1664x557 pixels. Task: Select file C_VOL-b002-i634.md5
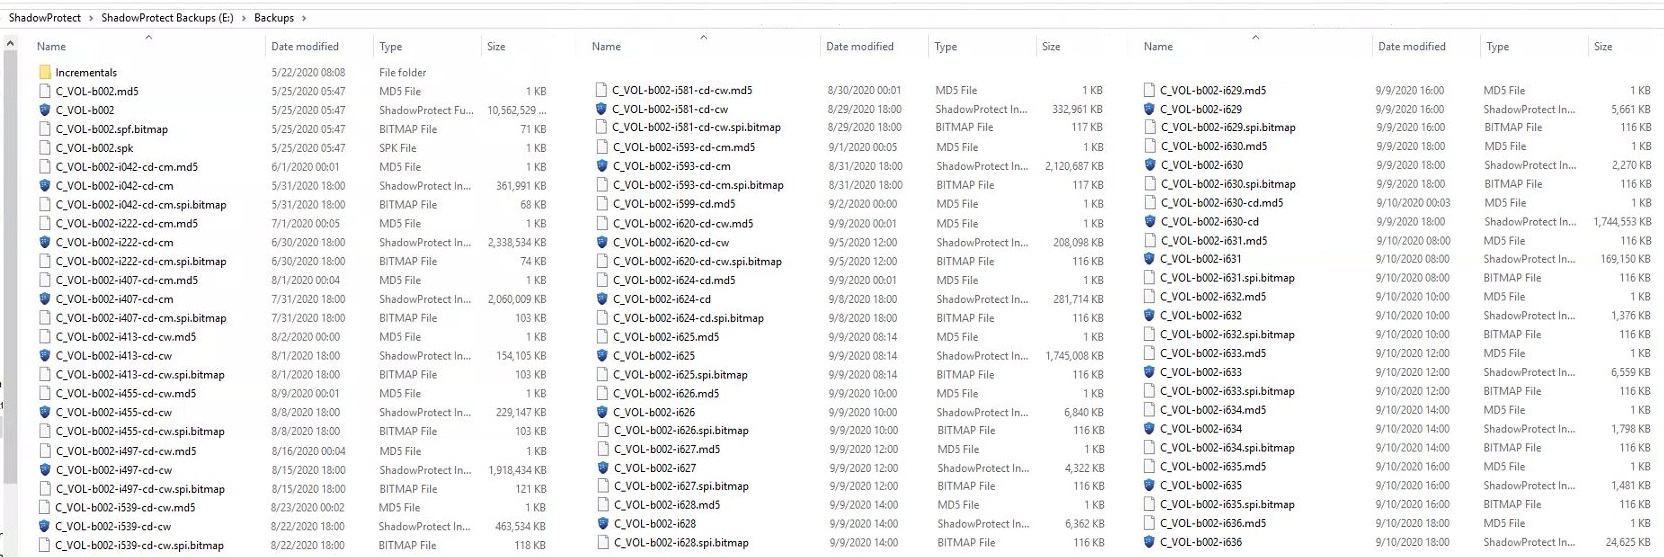(1213, 410)
